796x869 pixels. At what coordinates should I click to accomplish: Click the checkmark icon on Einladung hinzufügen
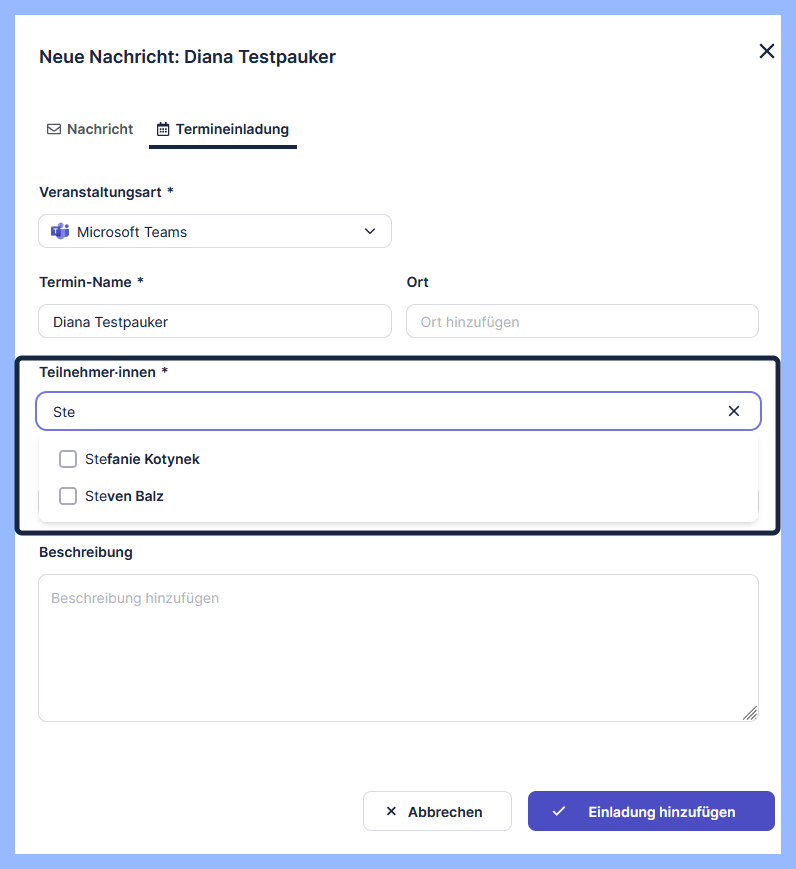click(559, 811)
